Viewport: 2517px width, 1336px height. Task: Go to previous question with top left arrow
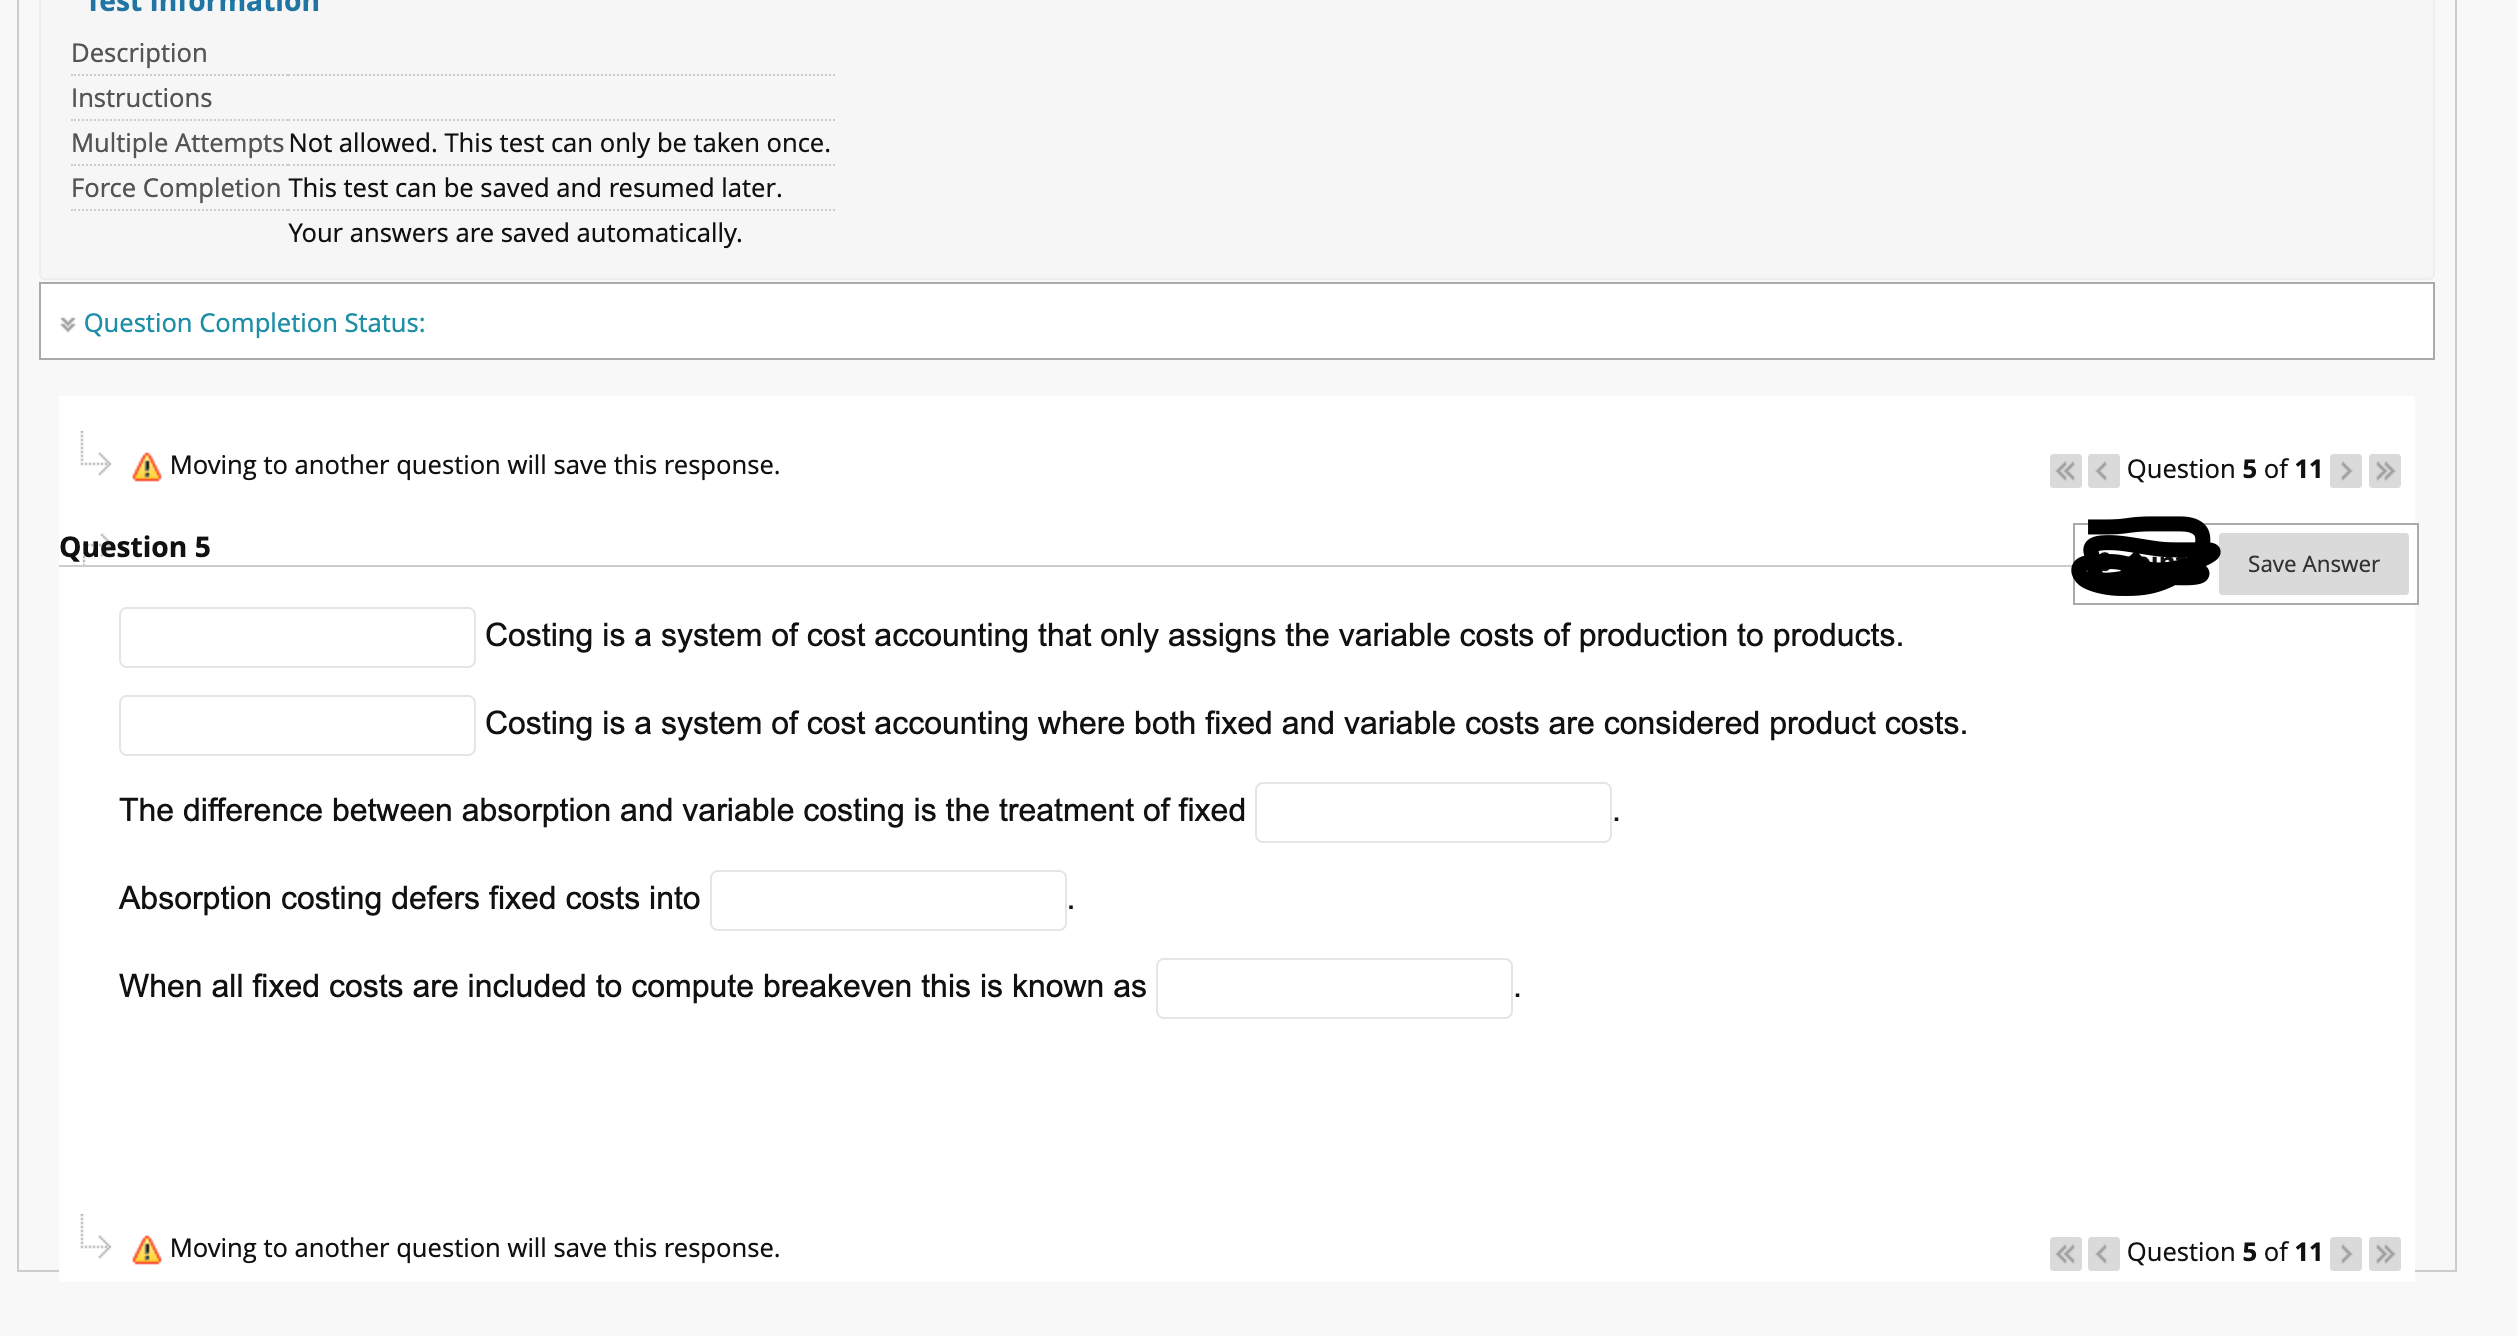click(2103, 470)
